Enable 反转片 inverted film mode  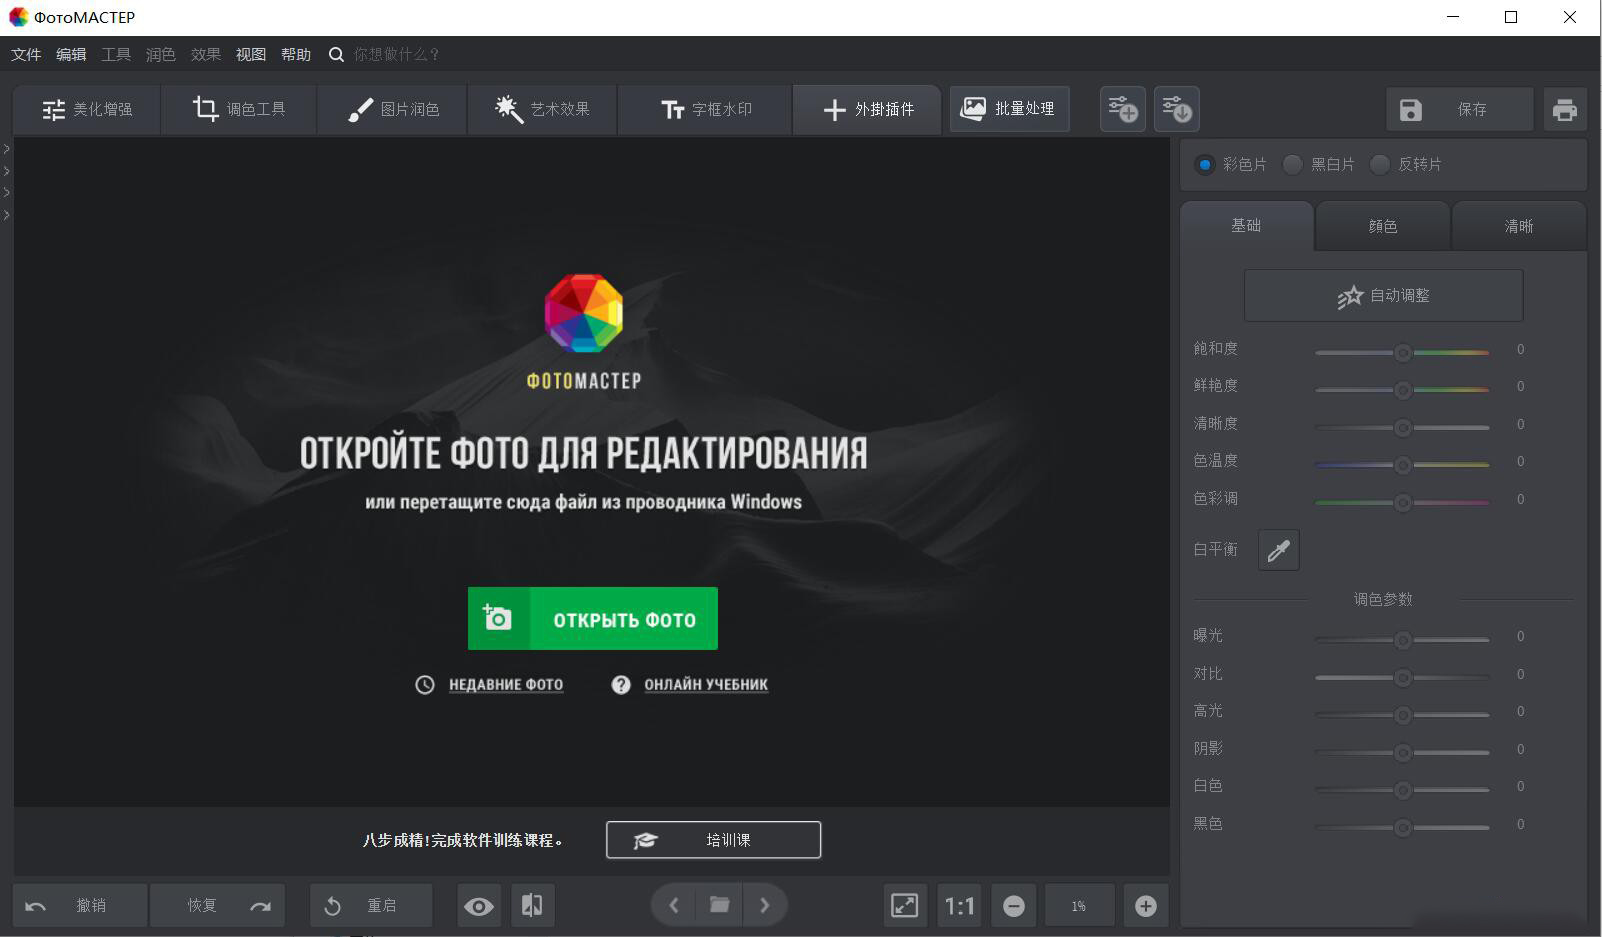[1381, 165]
